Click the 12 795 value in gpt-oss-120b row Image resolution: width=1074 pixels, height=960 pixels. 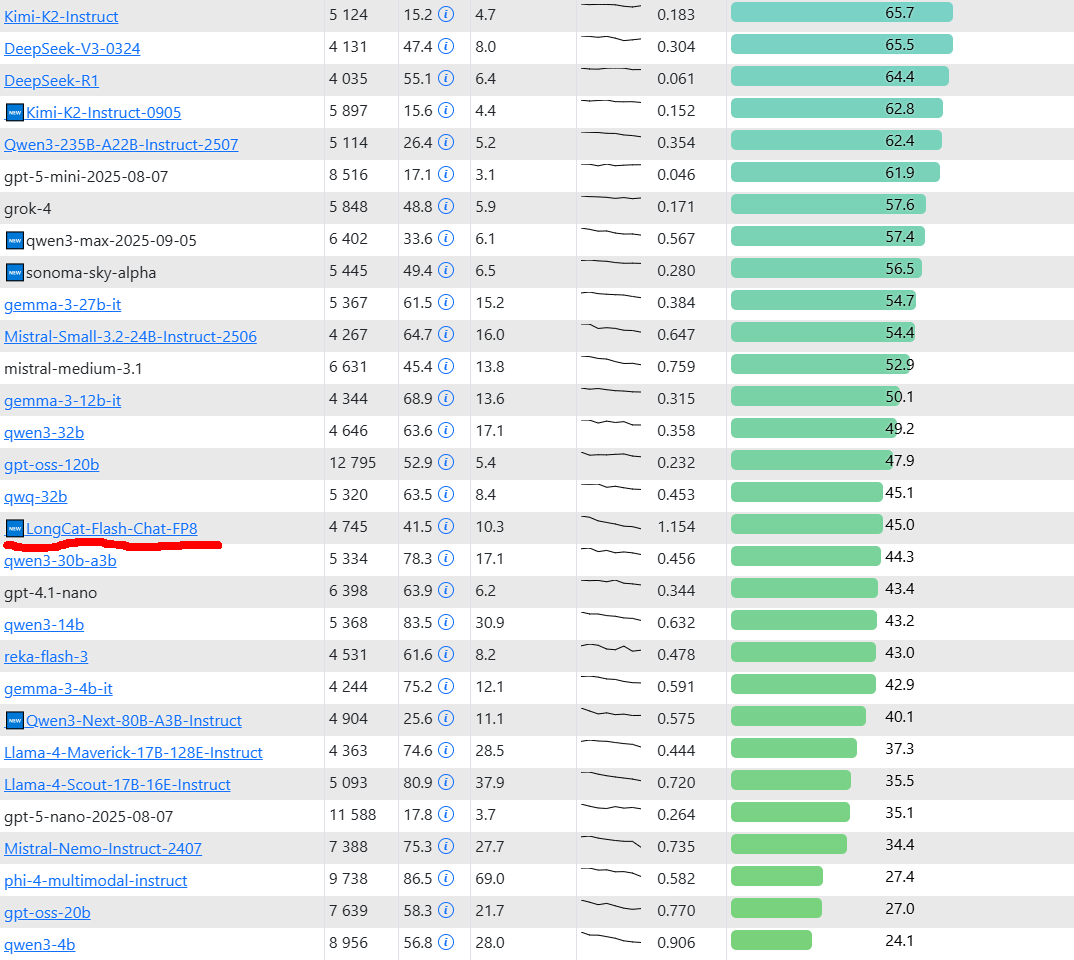tap(352, 463)
